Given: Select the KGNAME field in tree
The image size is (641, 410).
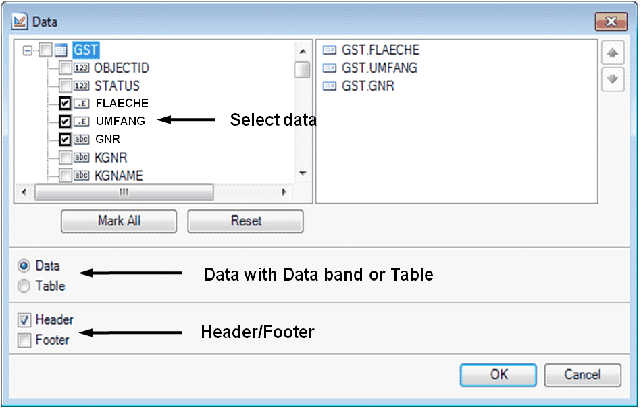Looking at the screenshot, I should point(118,175).
